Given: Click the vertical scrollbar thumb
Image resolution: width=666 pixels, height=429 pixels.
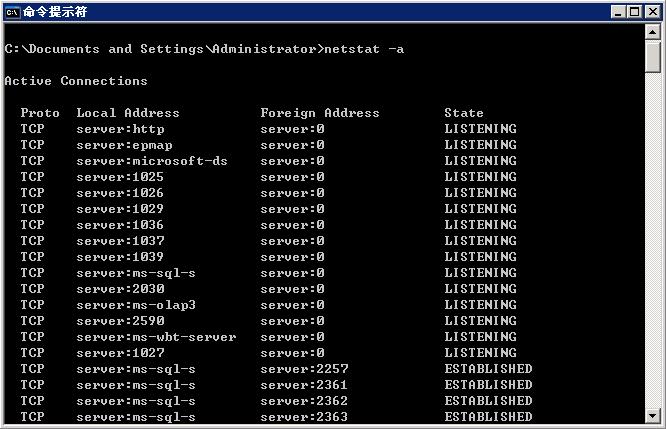Looking at the screenshot, I should [x=653, y=57].
